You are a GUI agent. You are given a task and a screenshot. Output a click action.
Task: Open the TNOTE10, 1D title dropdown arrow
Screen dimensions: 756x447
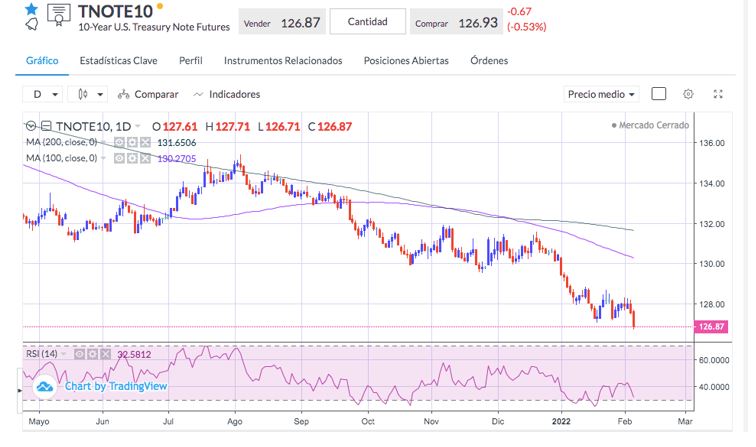pos(138,126)
